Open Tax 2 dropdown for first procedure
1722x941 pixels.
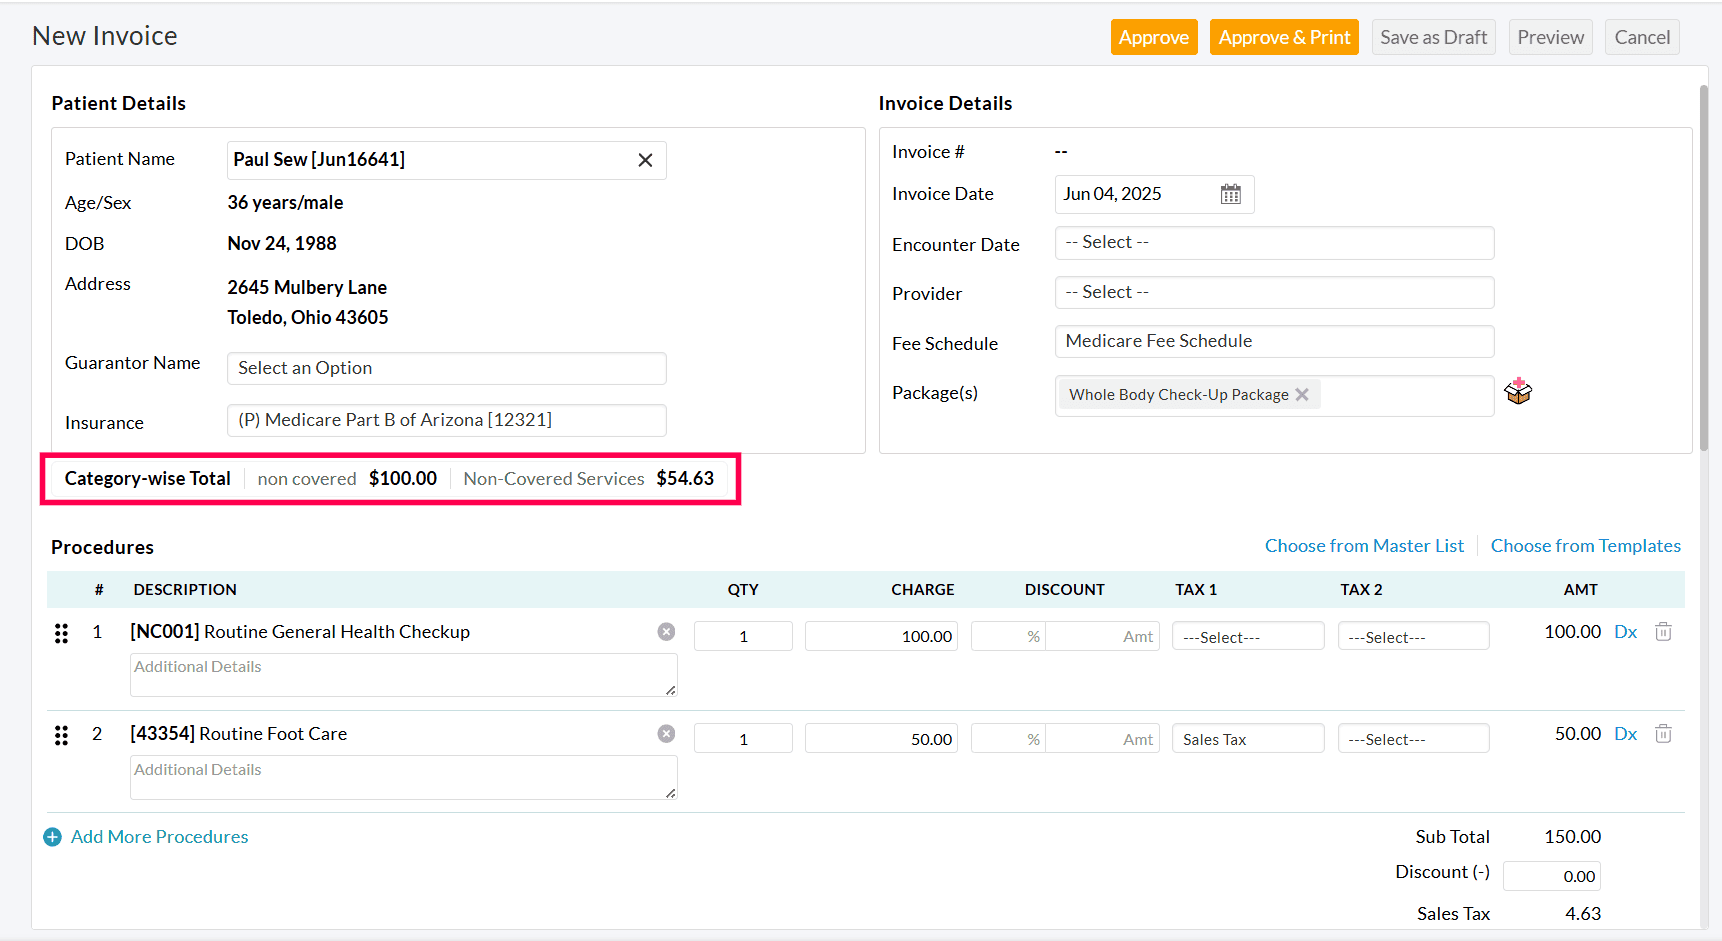coord(1412,637)
